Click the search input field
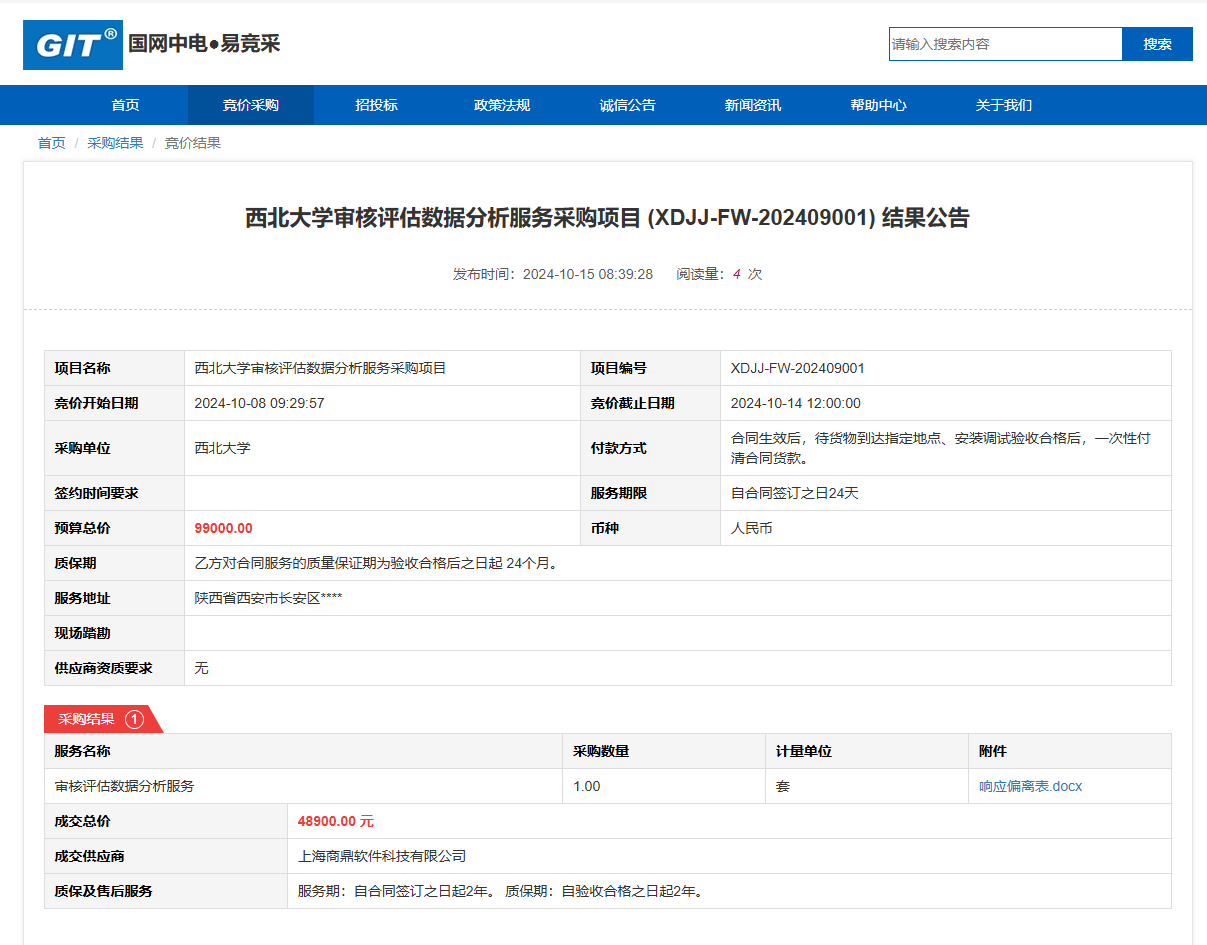1207x945 pixels. tap(1005, 44)
